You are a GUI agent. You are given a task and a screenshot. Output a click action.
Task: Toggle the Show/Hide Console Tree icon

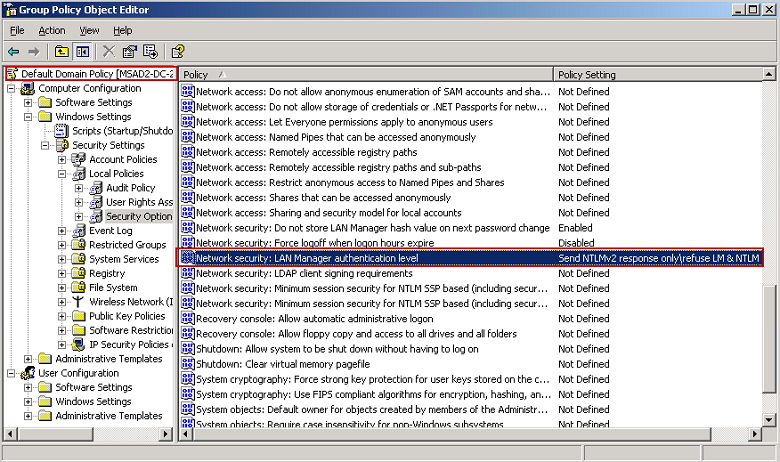(x=83, y=51)
